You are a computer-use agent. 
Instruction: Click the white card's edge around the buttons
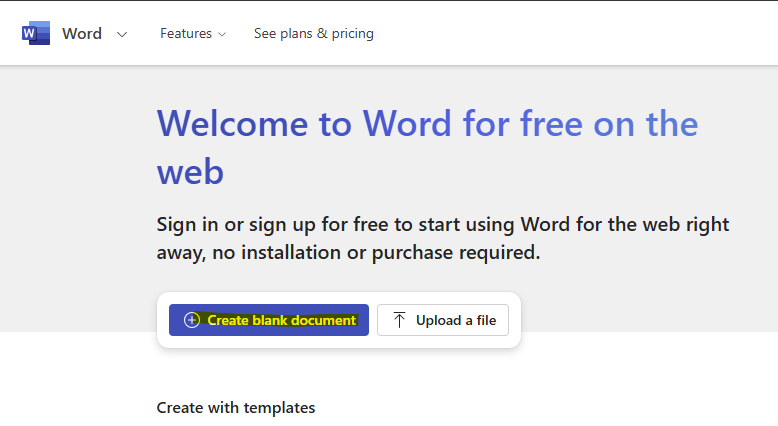(x=338, y=343)
